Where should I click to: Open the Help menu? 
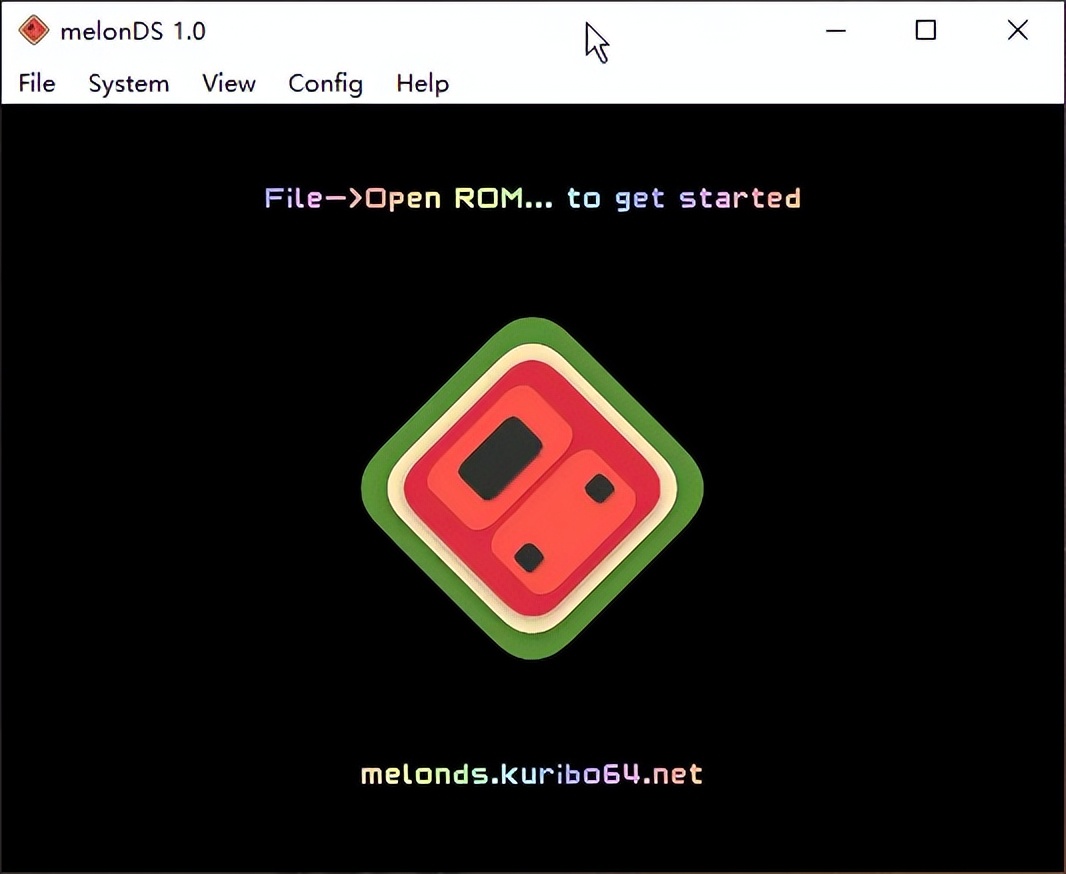(x=422, y=84)
